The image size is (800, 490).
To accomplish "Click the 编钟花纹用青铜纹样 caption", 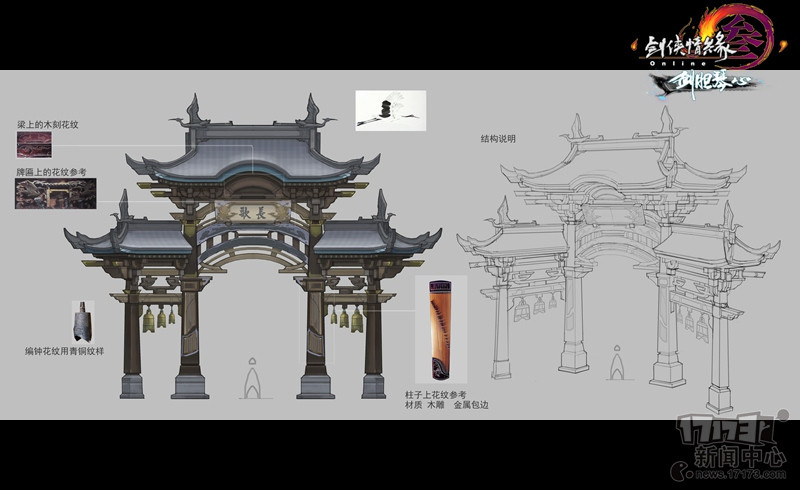I will coord(64,351).
